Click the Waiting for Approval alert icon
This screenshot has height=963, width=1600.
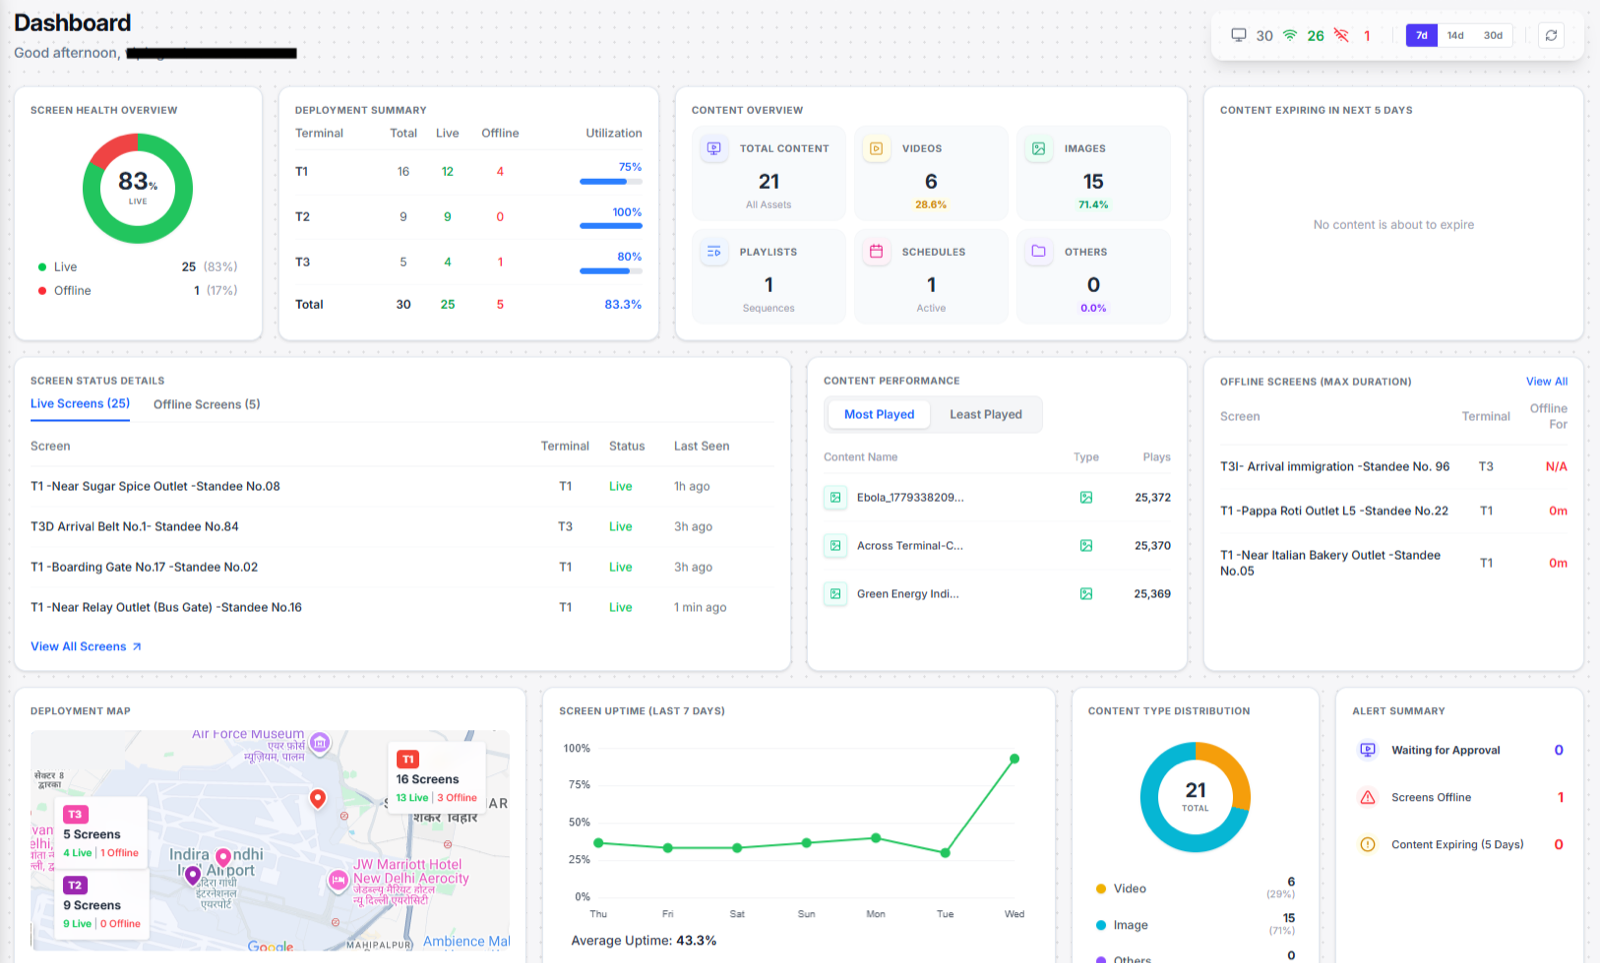click(x=1367, y=750)
